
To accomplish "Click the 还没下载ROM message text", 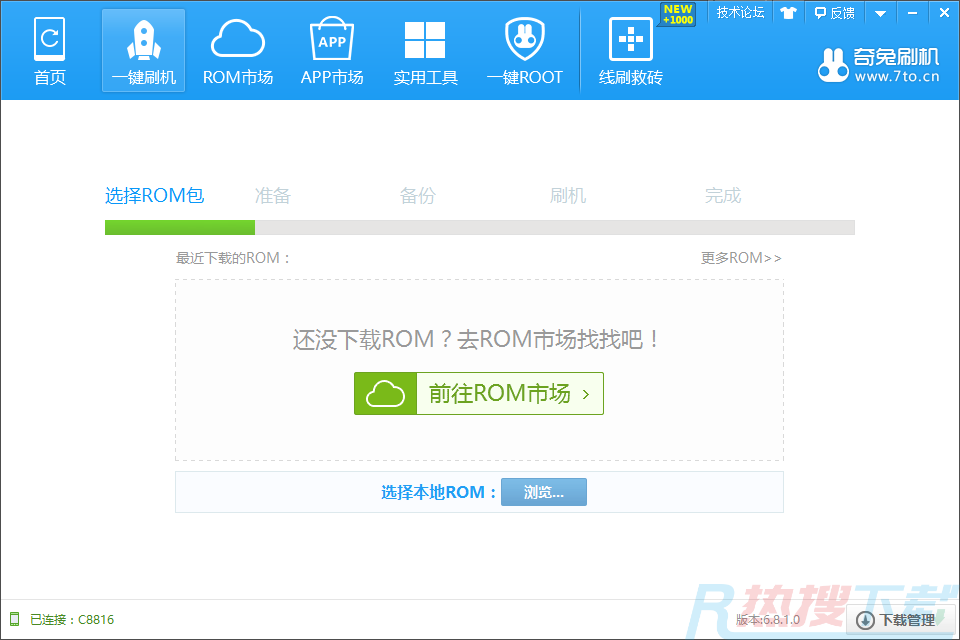I will (x=475, y=339).
